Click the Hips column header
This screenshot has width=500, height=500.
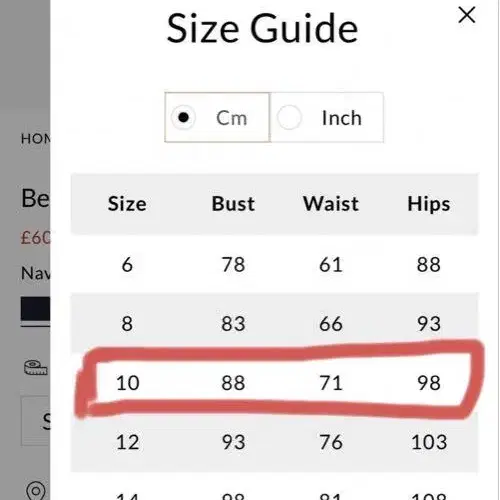click(429, 204)
